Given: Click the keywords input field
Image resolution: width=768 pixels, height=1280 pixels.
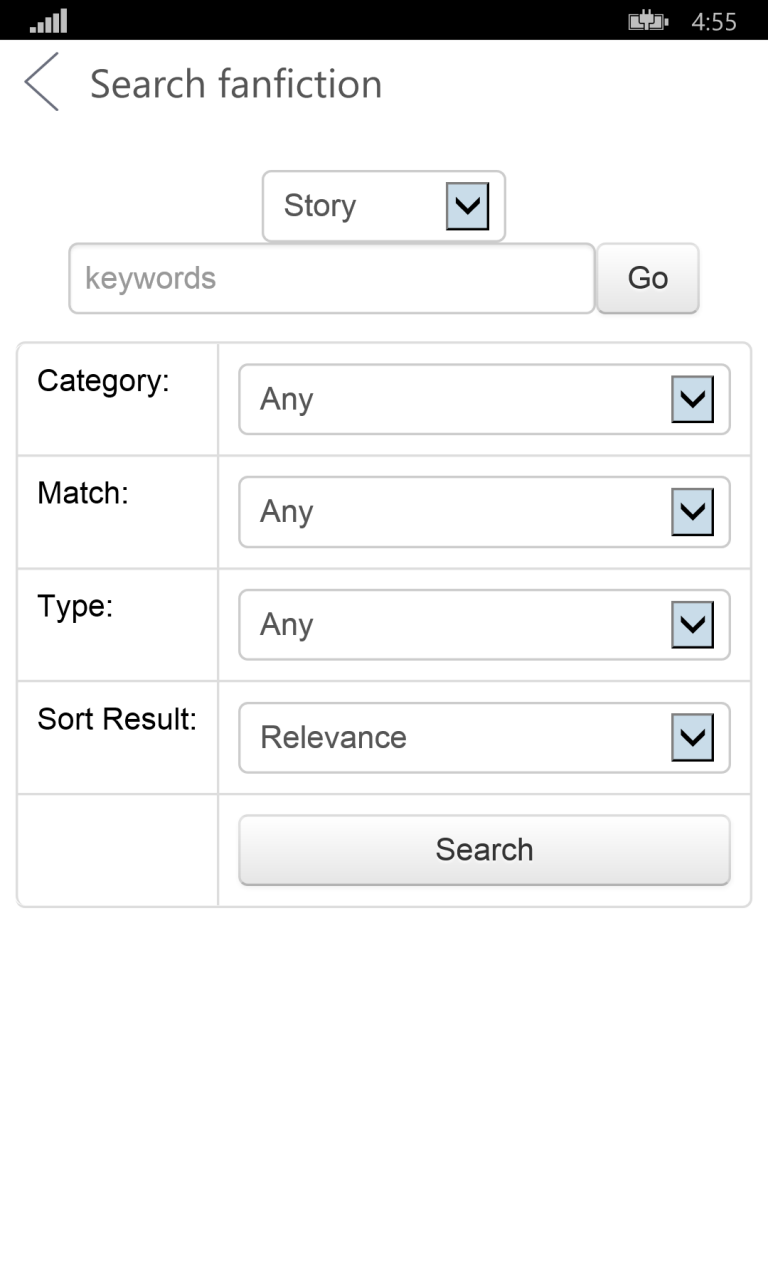Looking at the screenshot, I should point(330,278).
